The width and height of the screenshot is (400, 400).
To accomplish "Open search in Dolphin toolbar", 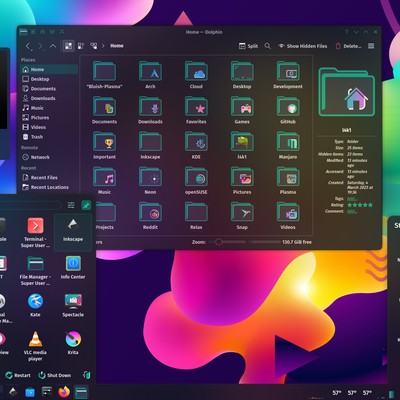I will click(268, 46).
